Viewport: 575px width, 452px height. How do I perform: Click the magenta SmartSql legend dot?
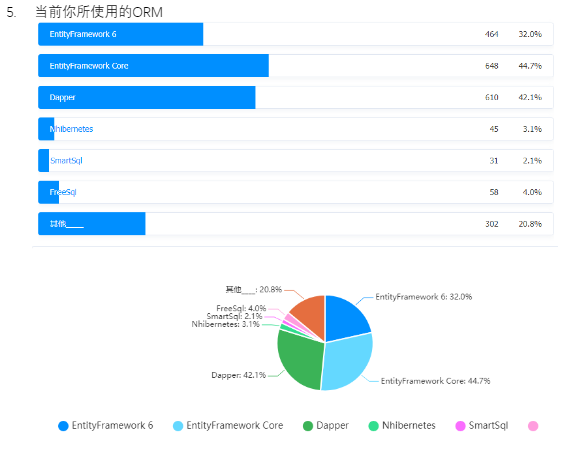[460, 426]
